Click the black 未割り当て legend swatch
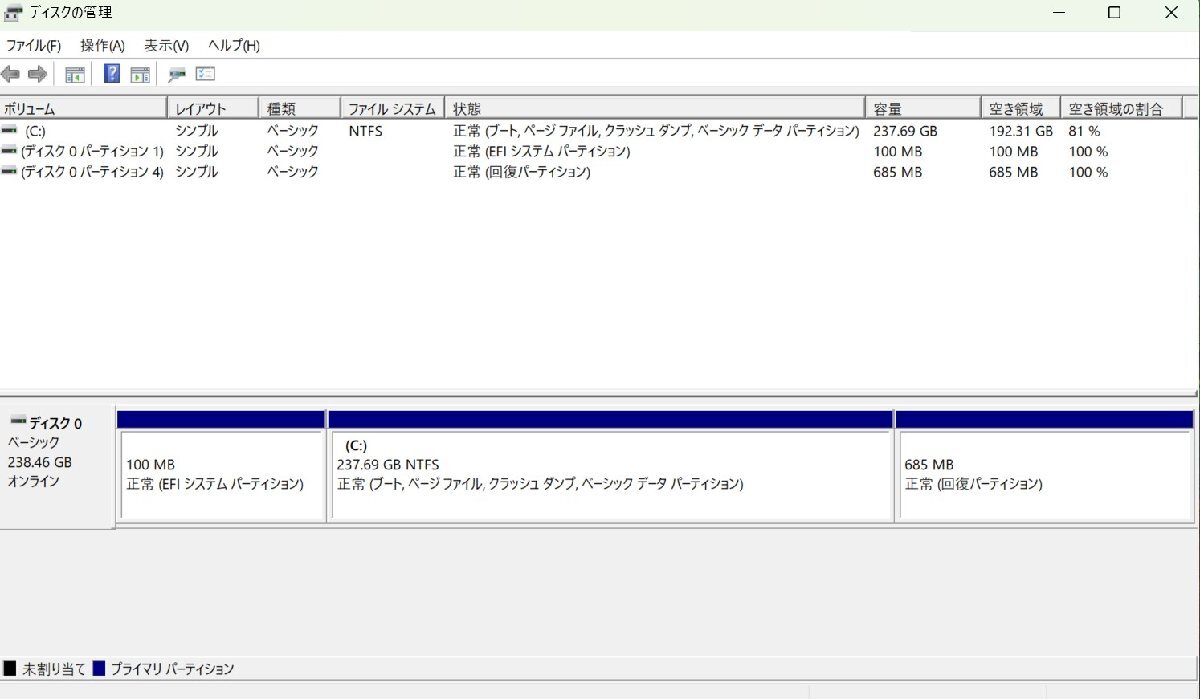 [10, 669]
